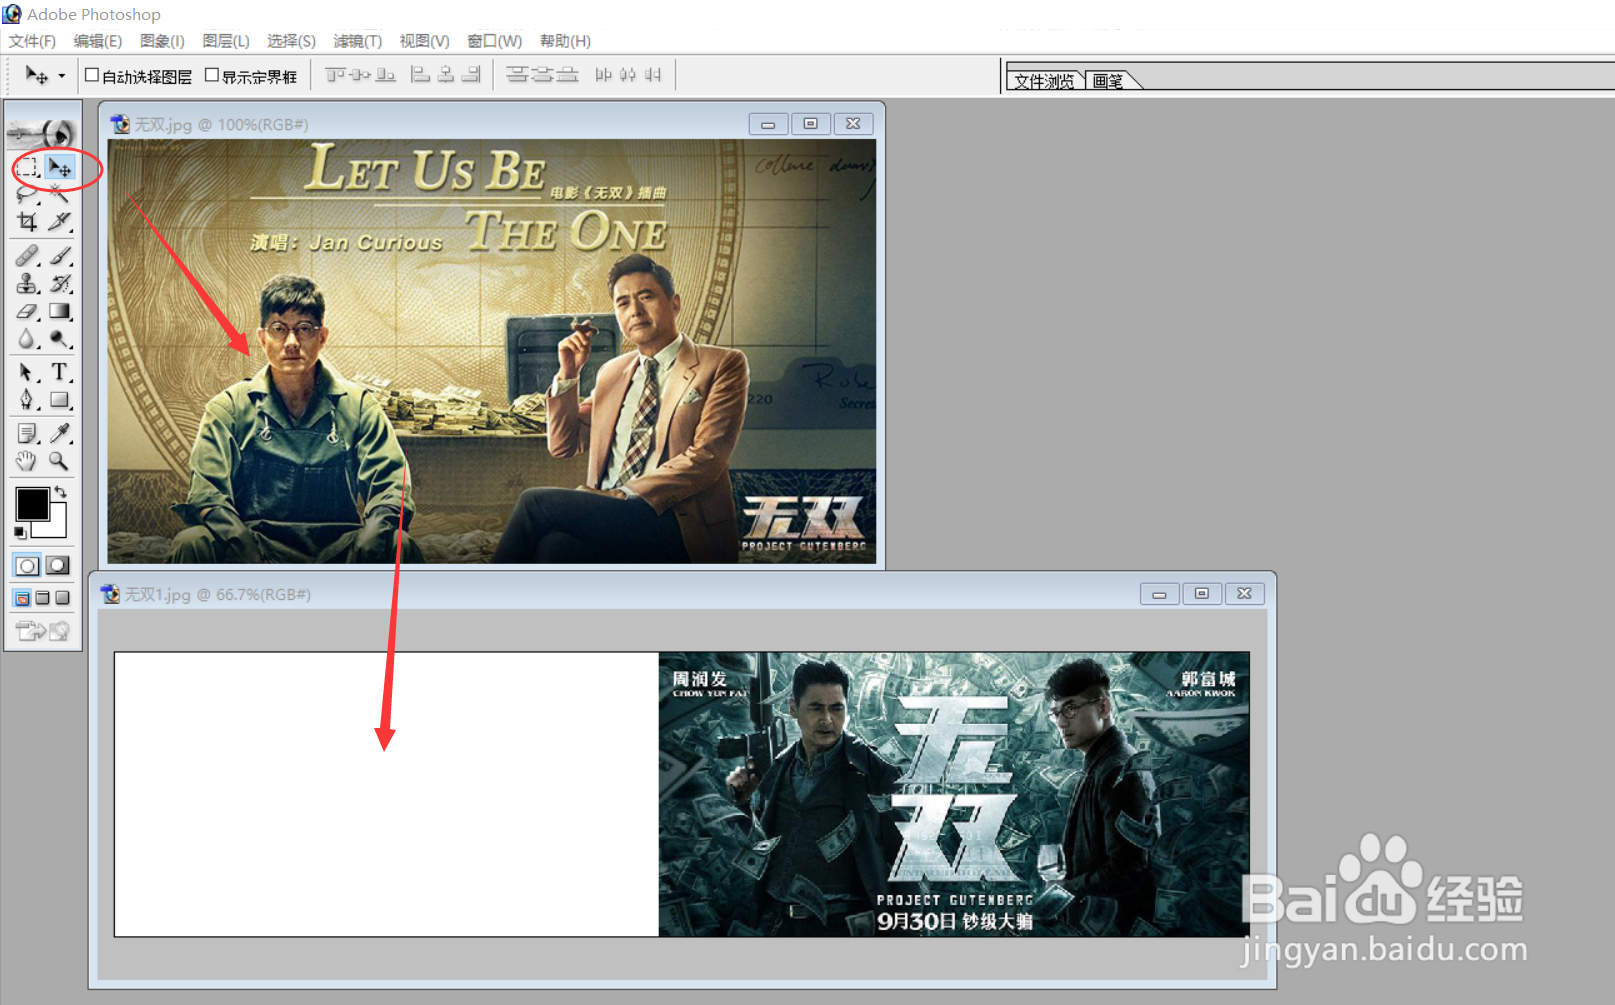Select the Move tool in the toolbox
Image resolution: width=1615 pixels, height=1005 pixels.
(60, 167)
